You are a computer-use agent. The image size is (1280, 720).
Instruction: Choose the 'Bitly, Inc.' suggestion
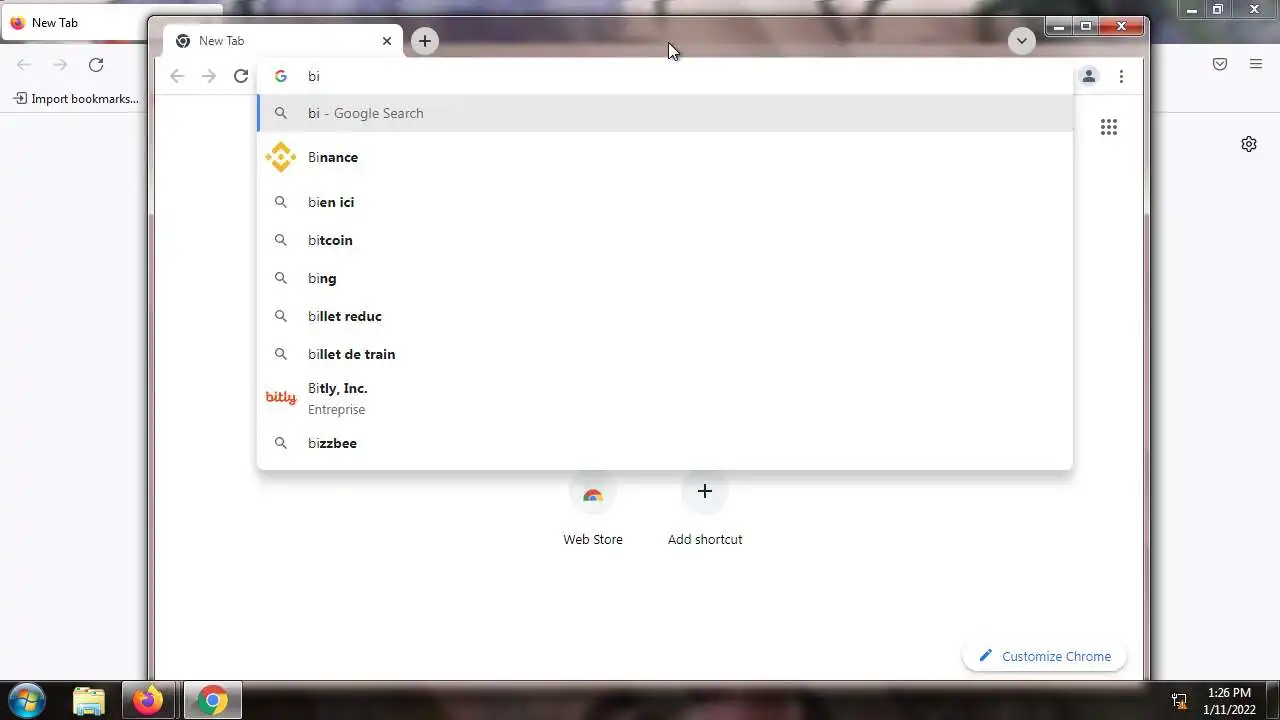point(665,398)
